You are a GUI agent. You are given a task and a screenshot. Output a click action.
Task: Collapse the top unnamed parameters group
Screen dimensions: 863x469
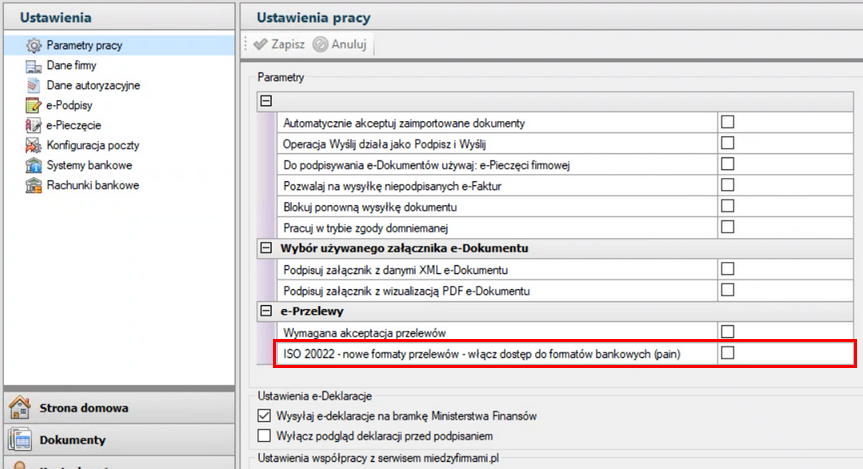pos(266,101)
